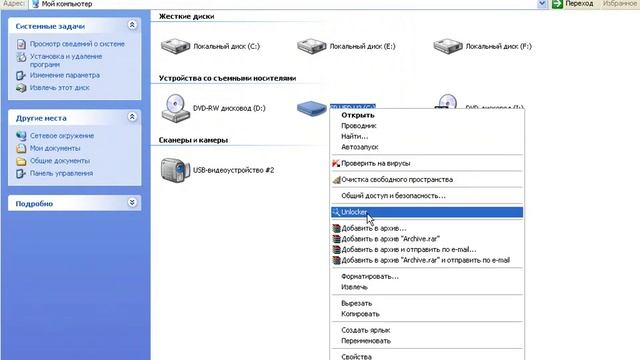Viewport: 640px width, 360px height.
Task: Open Local Disk (F:) drive icon
Action: (x=448, y=46)
